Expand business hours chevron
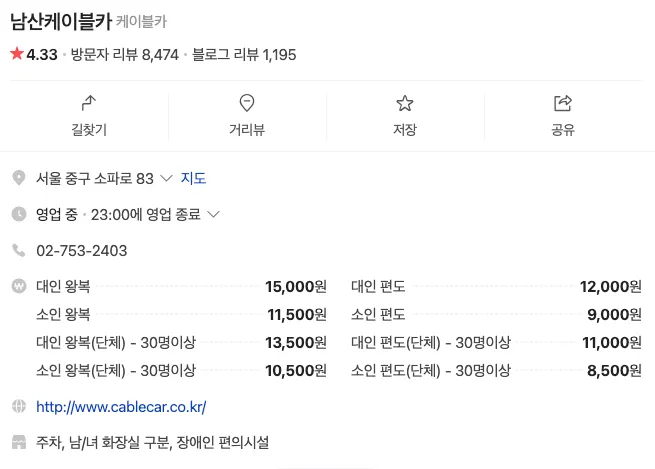 [212, 214]
